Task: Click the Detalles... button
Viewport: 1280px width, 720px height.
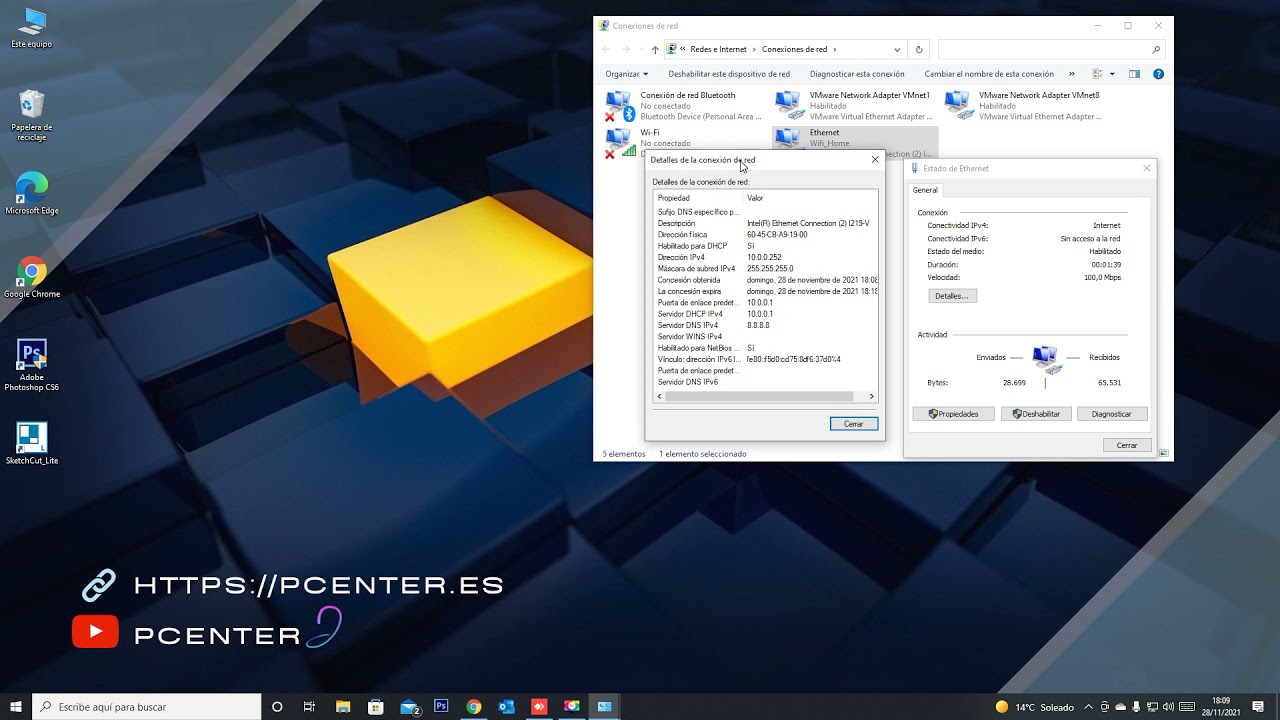Action: pos(951,296)
